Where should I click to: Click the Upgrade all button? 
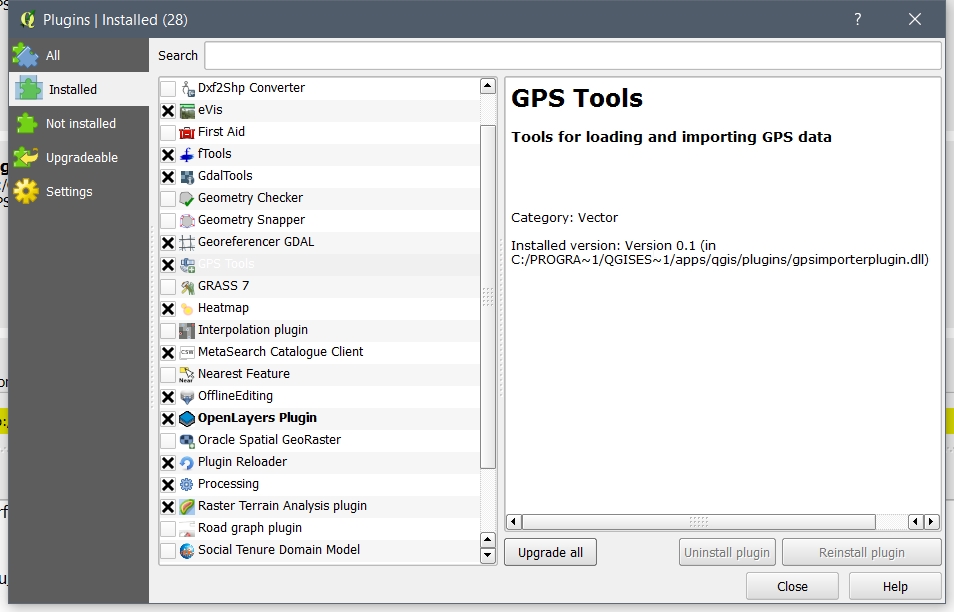click(550, 552)
